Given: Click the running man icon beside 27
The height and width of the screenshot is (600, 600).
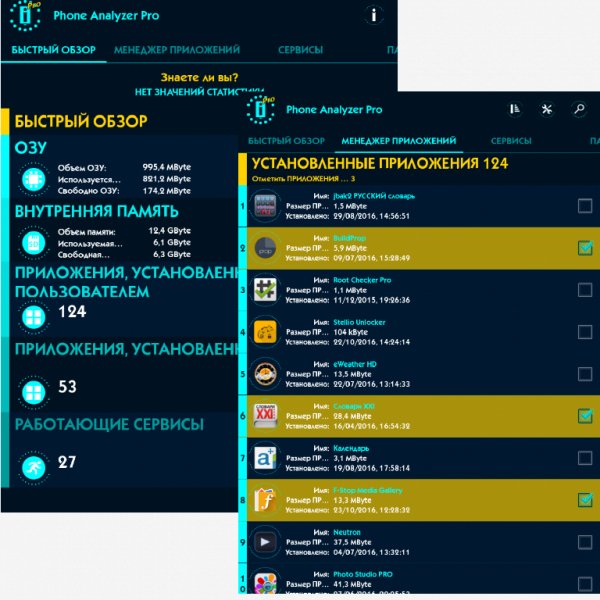Looking at the screenshot, I should [34, 467].
